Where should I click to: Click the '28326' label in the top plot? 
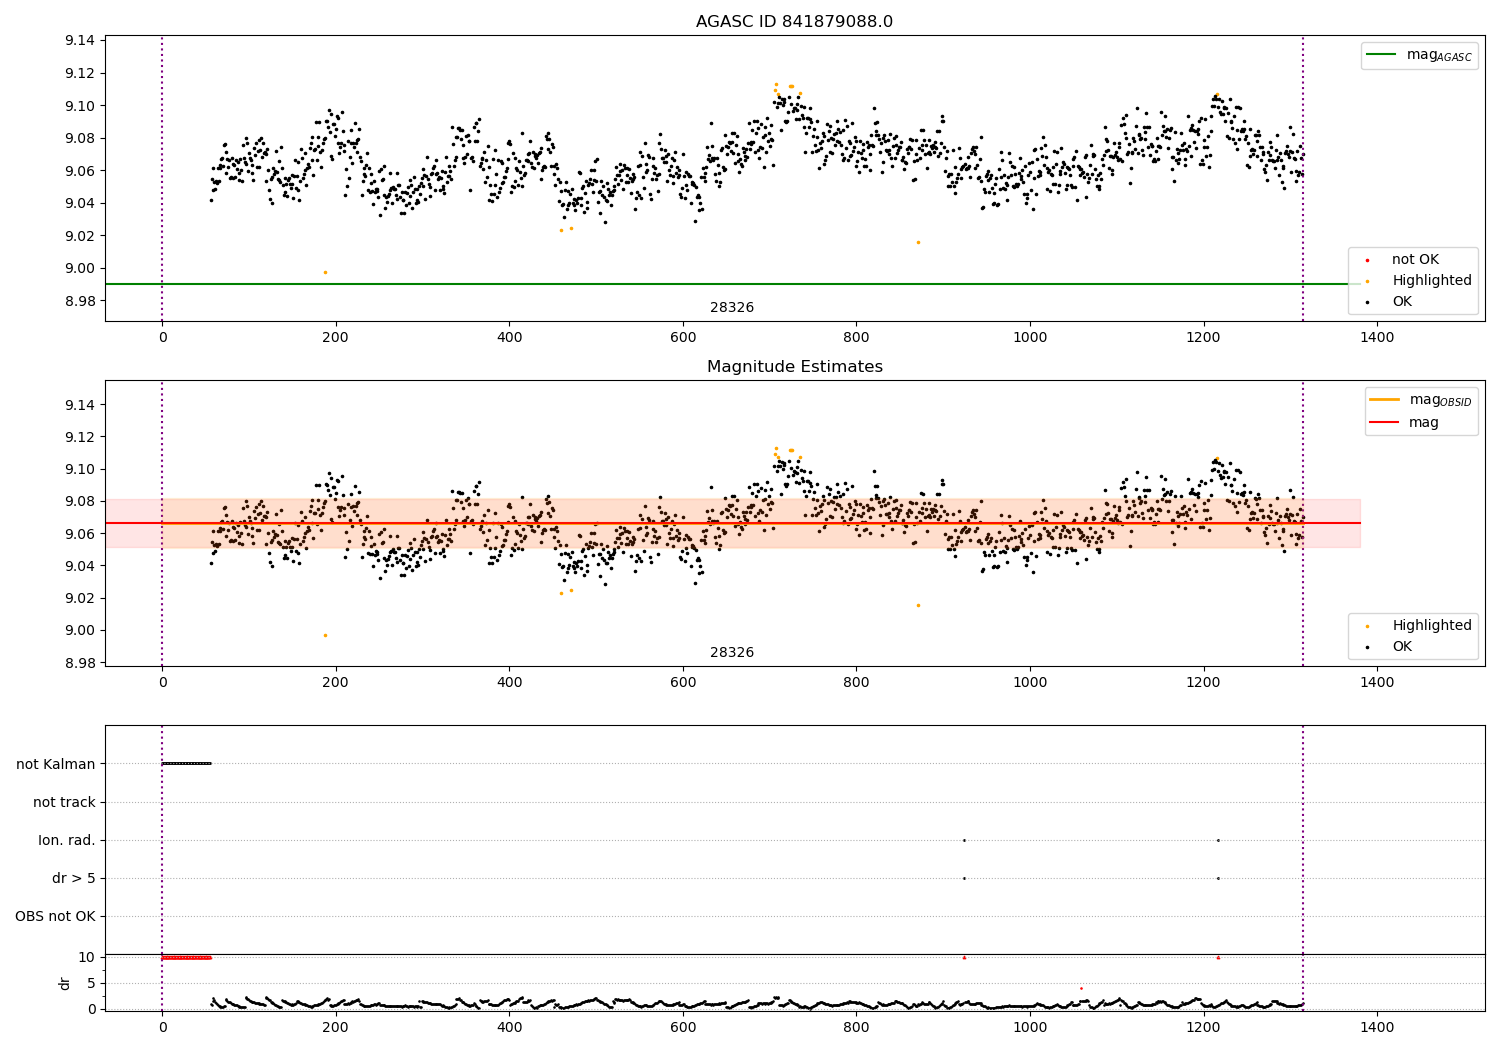[732, 308]
